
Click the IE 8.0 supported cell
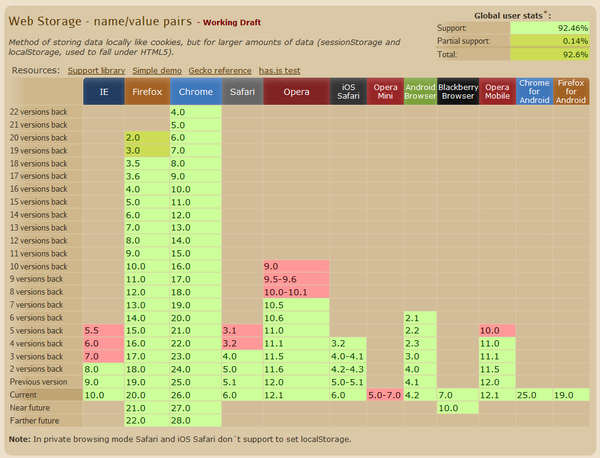[104, 369]
